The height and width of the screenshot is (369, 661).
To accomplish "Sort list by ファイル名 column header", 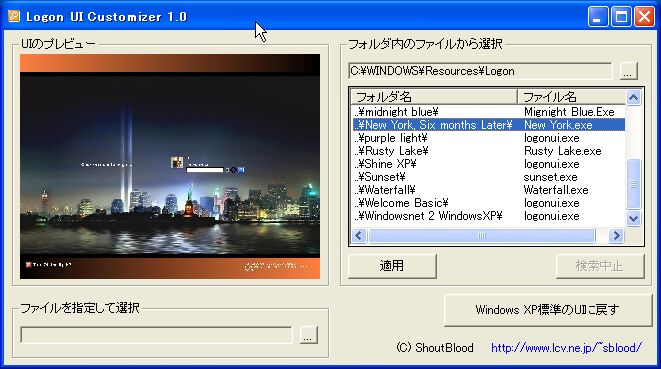I will point(572,97).
